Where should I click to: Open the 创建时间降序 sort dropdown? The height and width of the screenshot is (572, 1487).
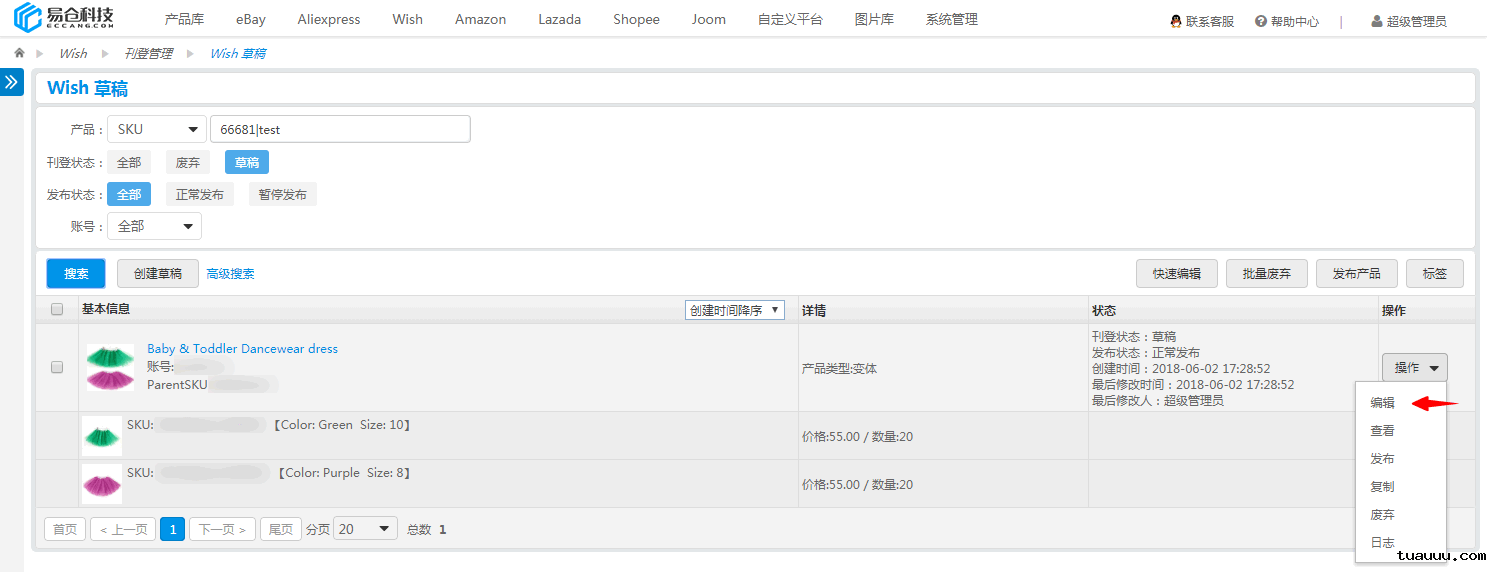pyautogui.click(x=734, y=310)
